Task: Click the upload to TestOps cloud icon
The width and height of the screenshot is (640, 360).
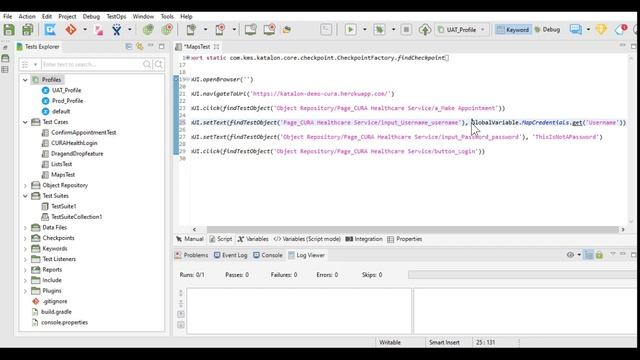Action: [x=425, y=29]
